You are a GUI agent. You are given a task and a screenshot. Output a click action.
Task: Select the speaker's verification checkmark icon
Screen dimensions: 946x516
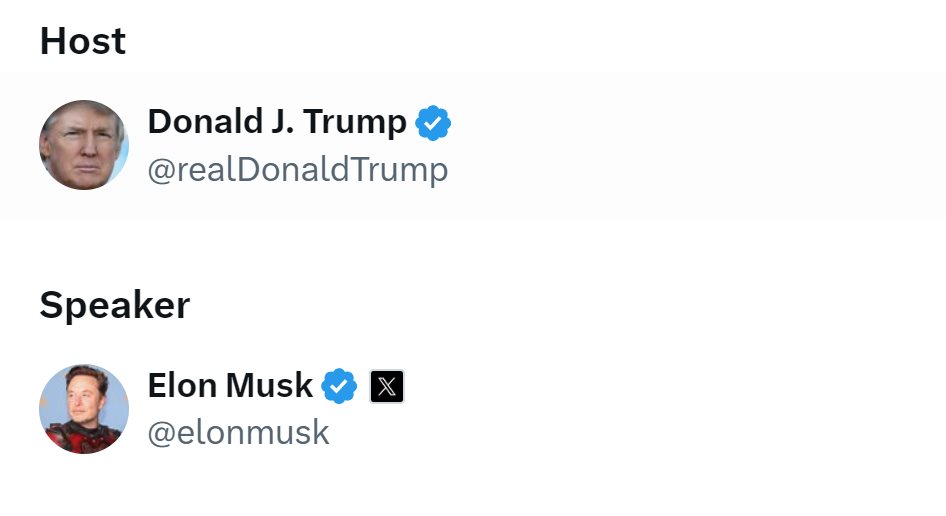340,386
